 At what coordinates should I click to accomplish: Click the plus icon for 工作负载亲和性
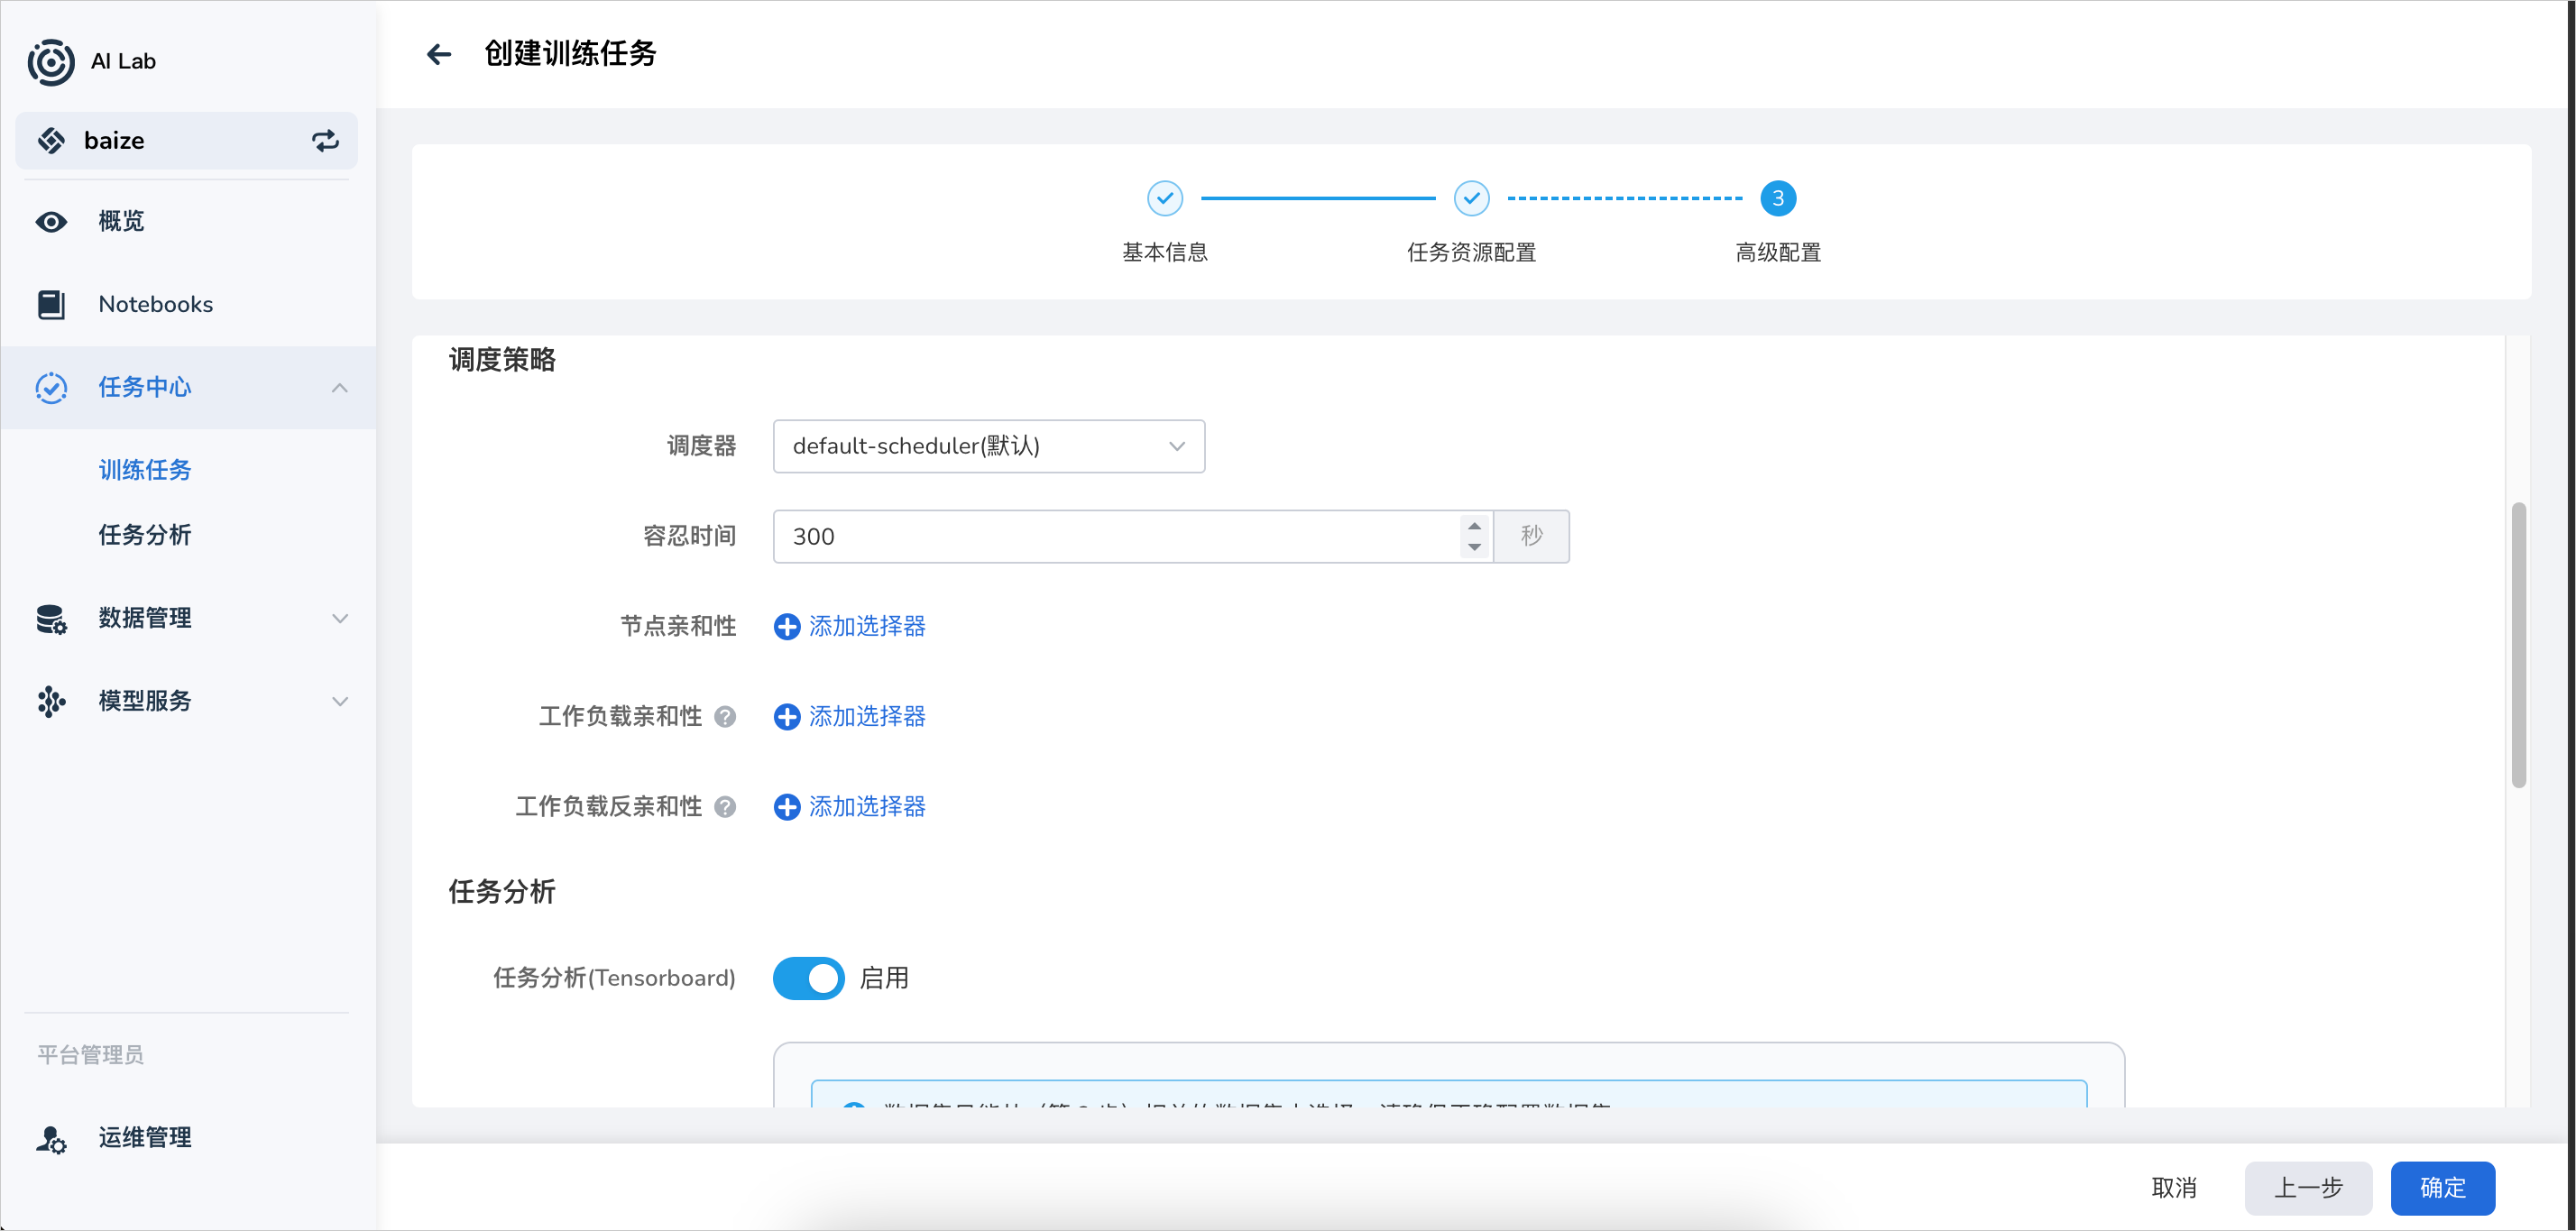coord(787,716)
